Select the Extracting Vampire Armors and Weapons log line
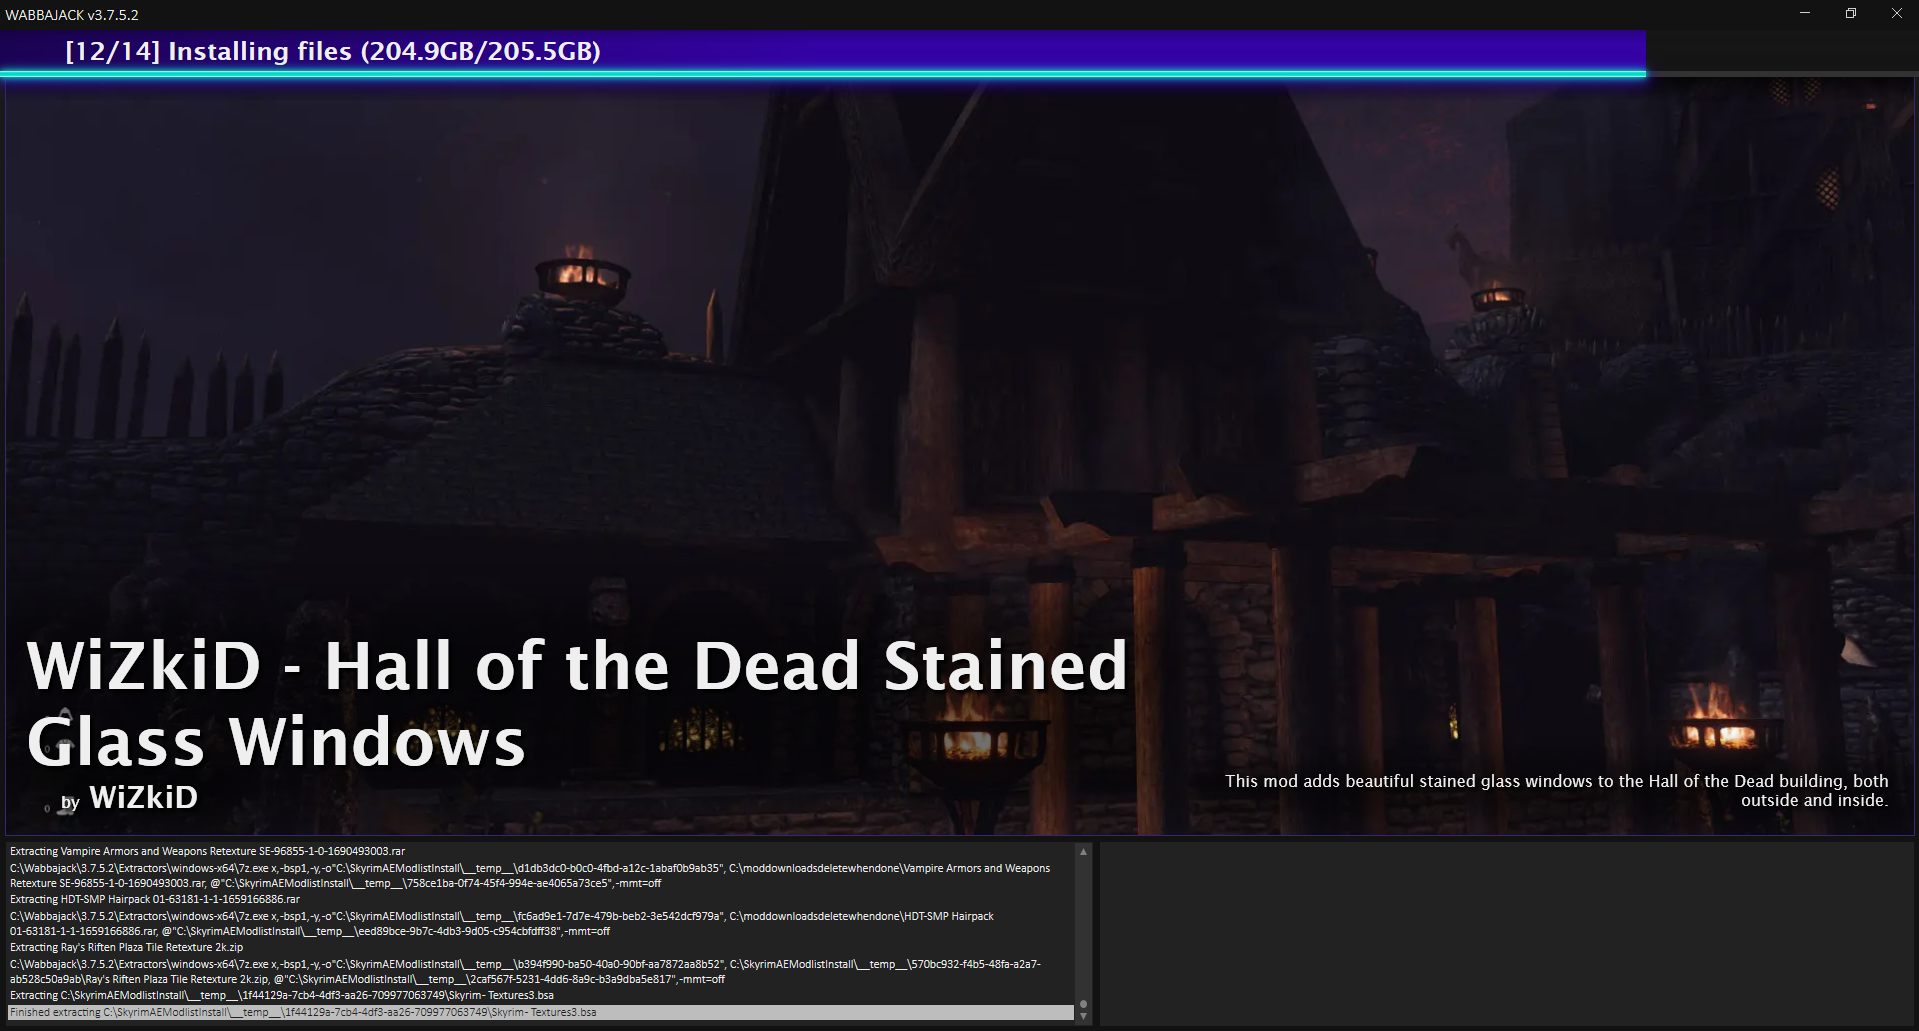Screen dimensions: 1919x1031 208,852
